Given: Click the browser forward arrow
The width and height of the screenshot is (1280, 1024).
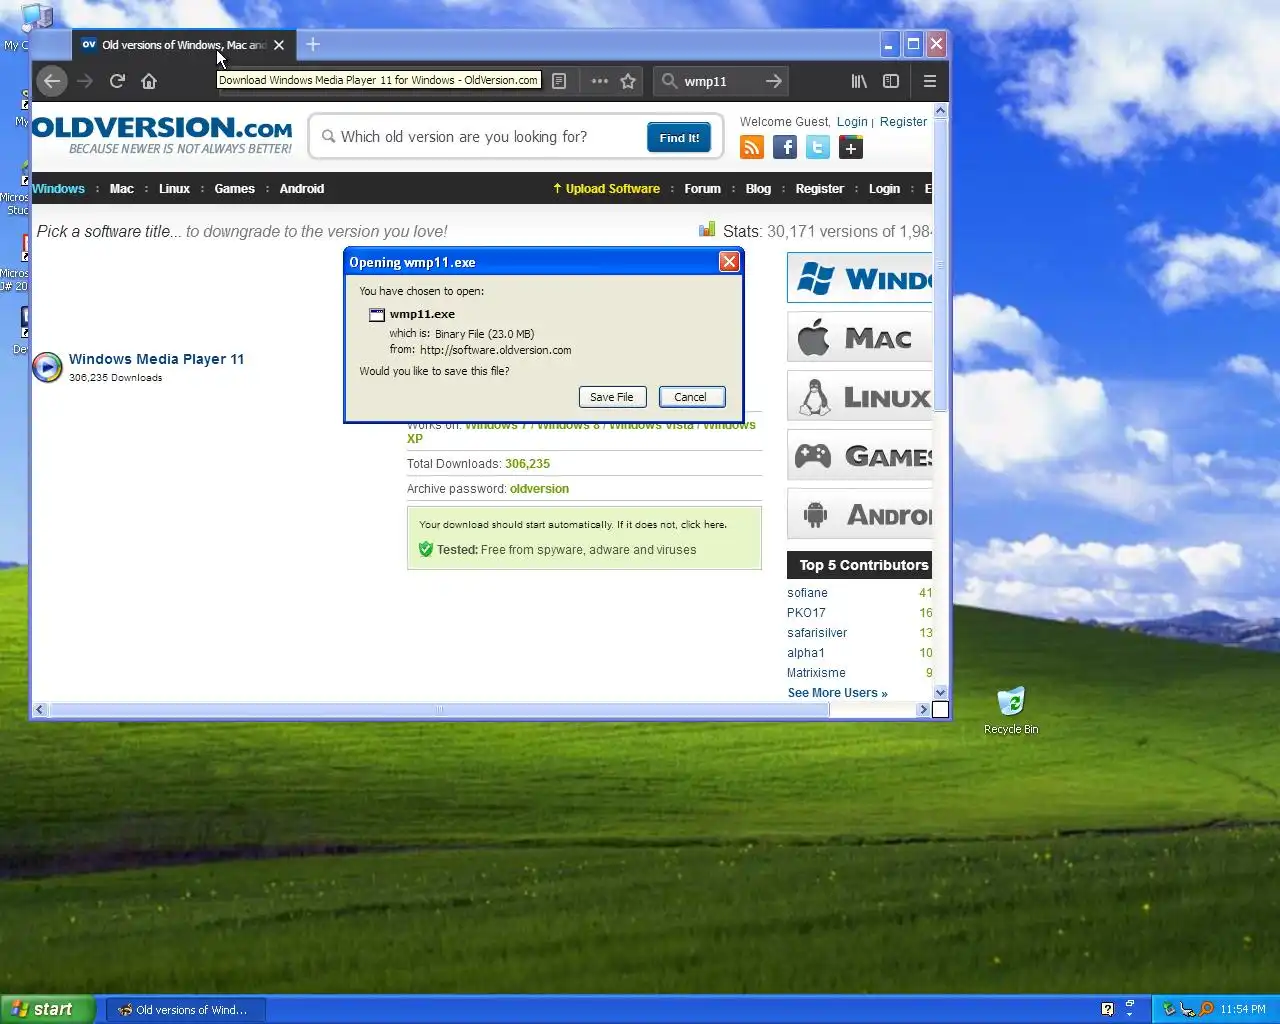Looking at the screenshot, I should point(85,81).
